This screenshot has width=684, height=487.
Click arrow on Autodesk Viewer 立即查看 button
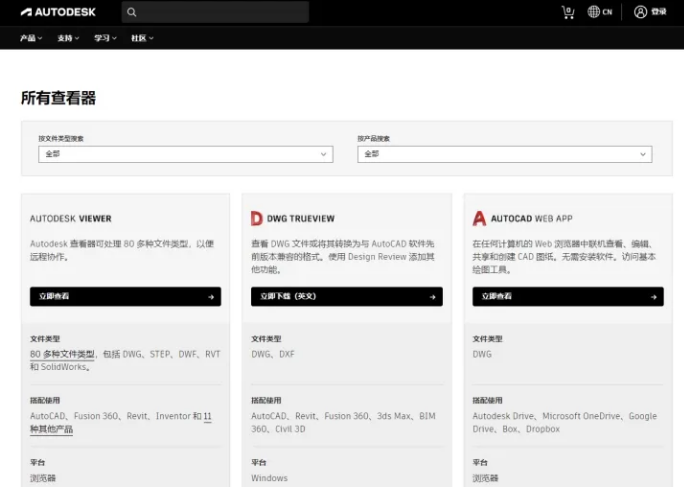211,297
